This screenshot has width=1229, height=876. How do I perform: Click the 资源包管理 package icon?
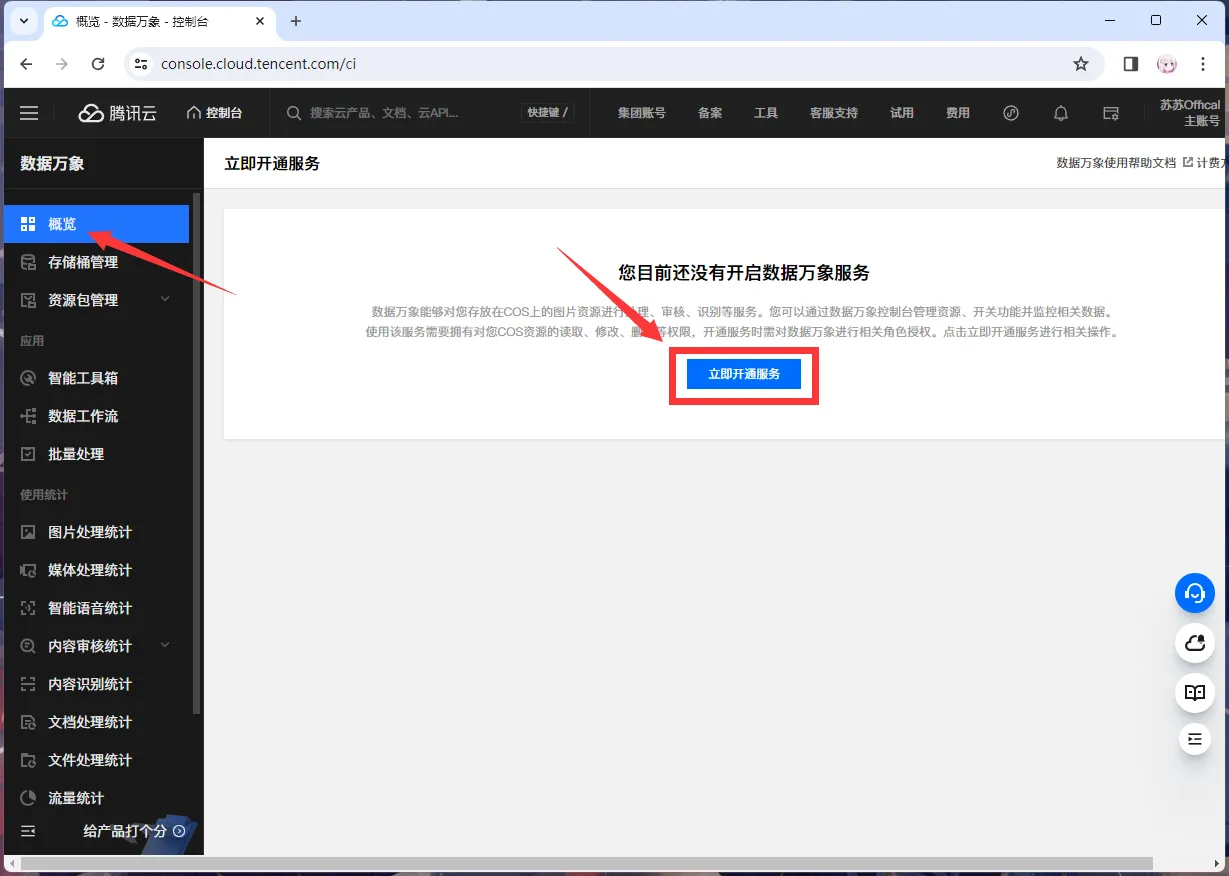[28, 300]
